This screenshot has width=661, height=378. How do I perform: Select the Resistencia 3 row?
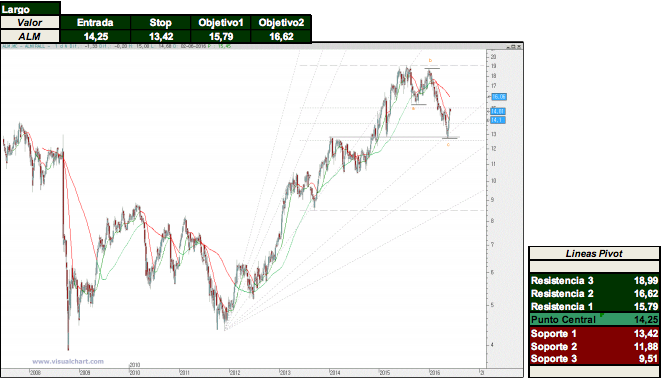(x=594, y=281)
